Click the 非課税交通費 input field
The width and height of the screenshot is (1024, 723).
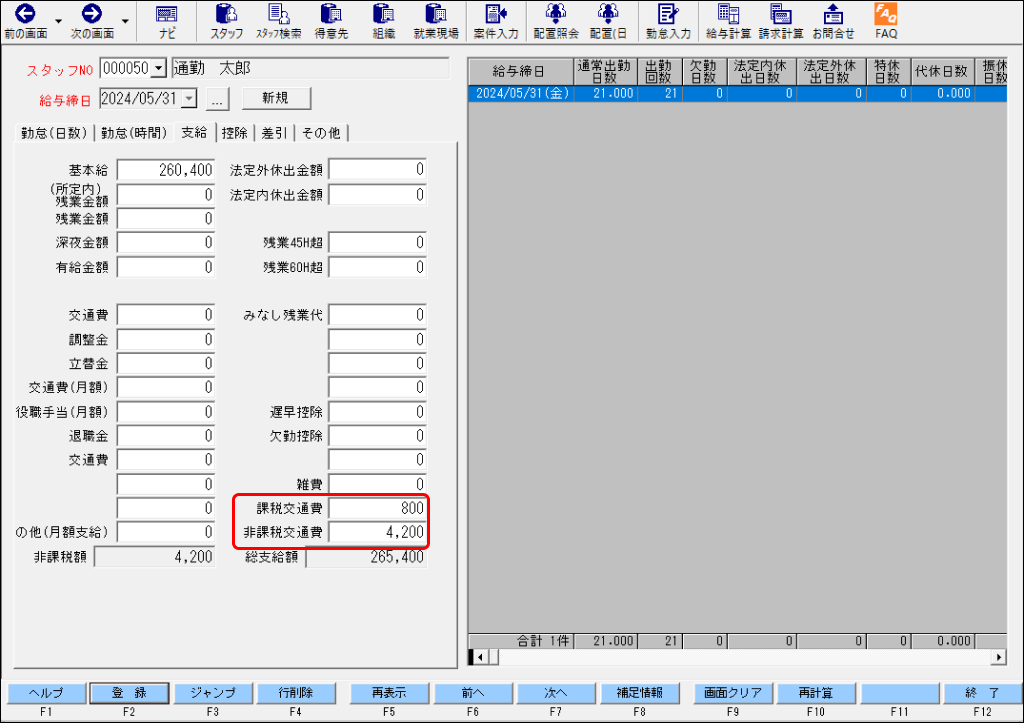pos(377,532)
